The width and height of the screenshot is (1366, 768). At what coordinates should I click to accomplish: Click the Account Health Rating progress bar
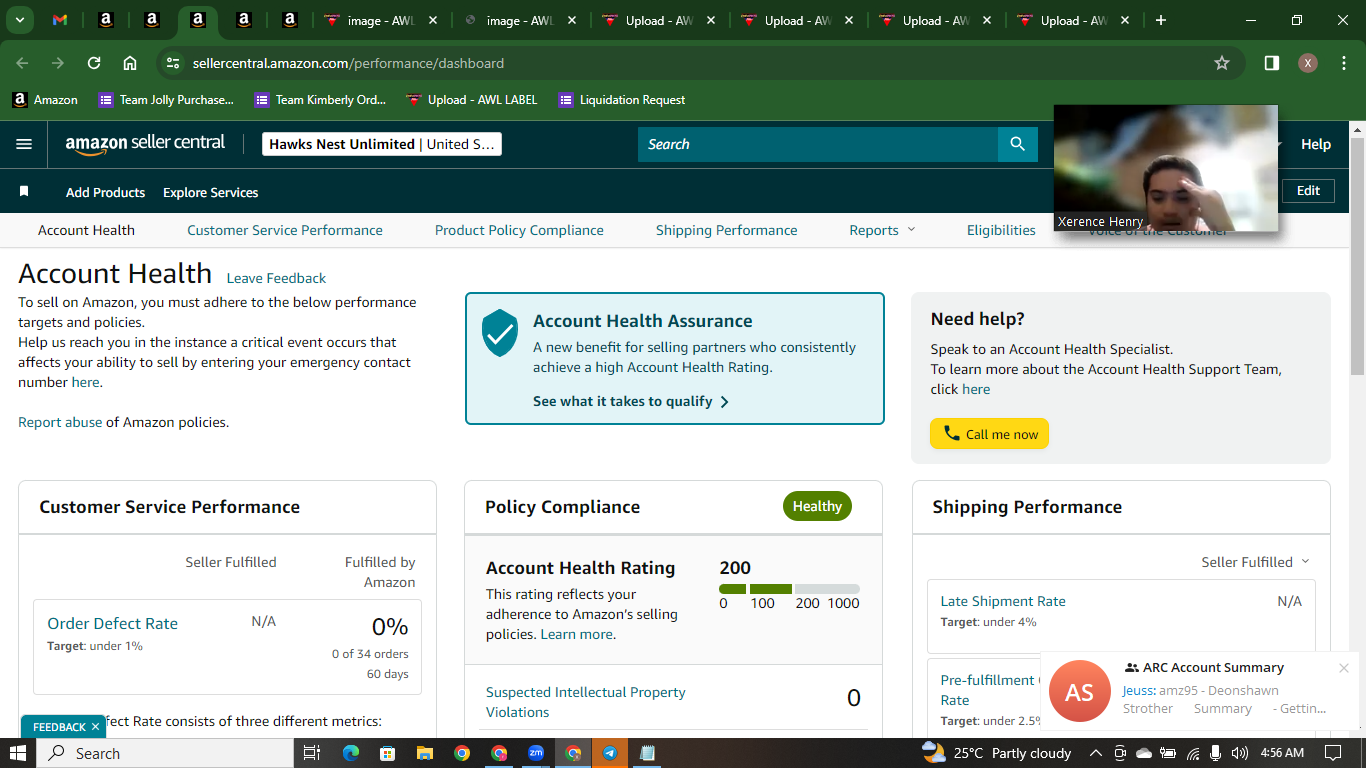[789, 589]
